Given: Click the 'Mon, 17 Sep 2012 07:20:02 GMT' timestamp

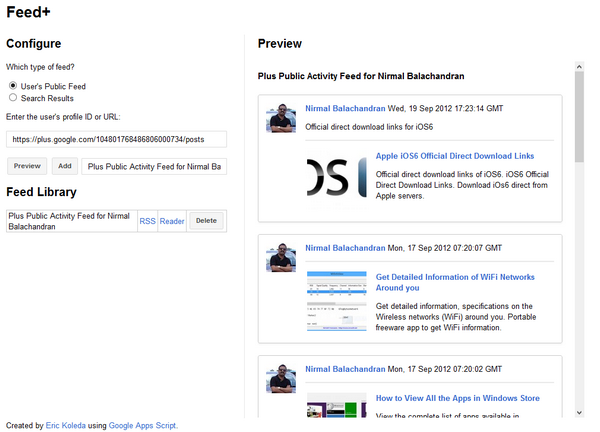Looking at the screenshot, I should click(445, 369).
